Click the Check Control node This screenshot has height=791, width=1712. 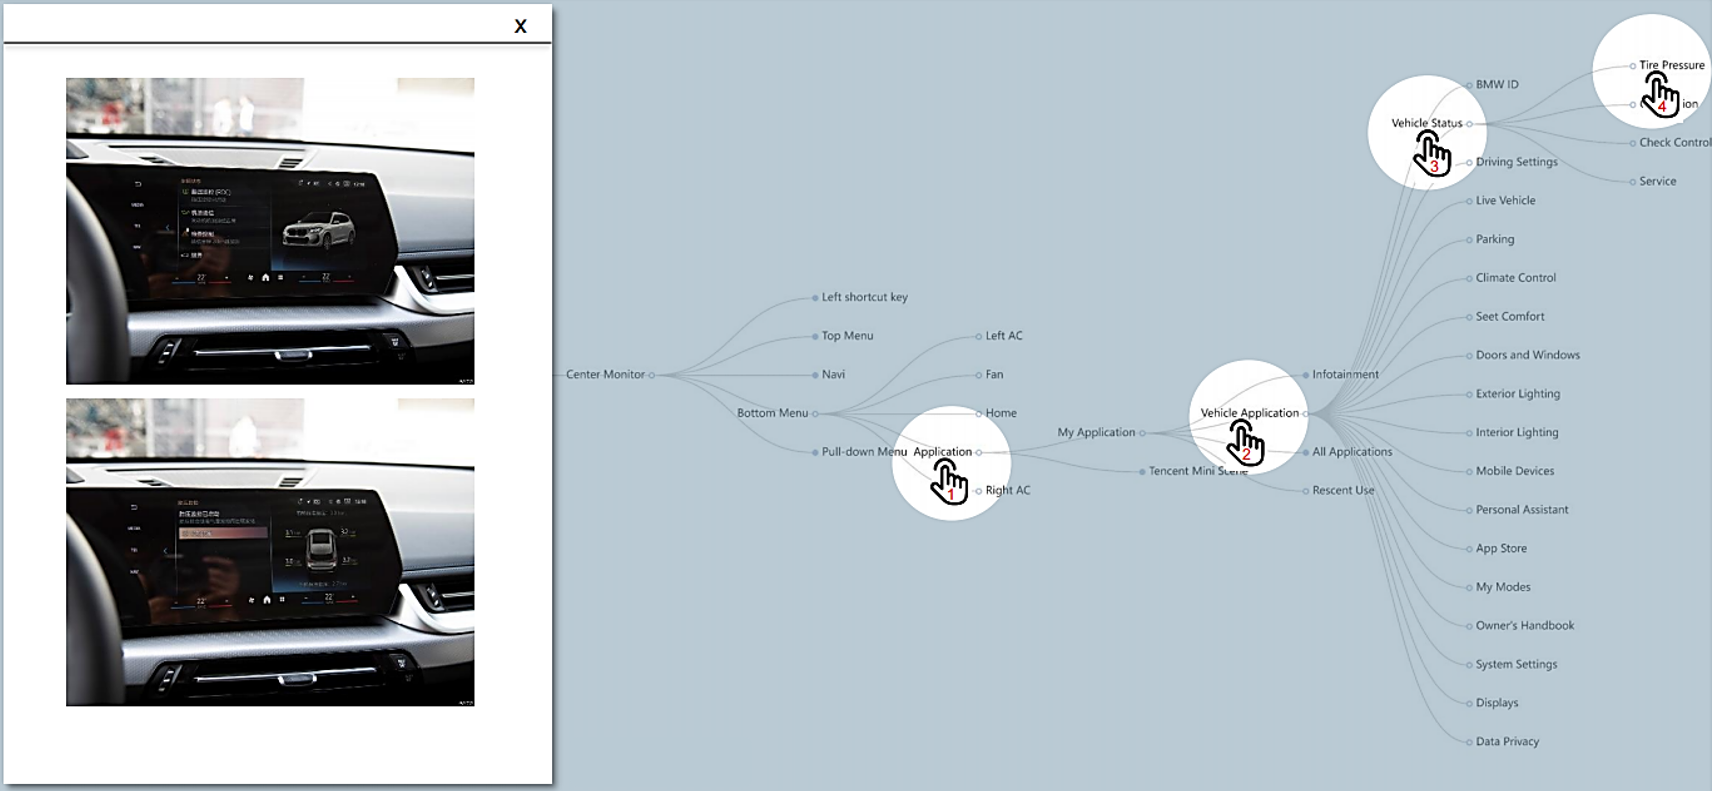tap(1675, 142)
